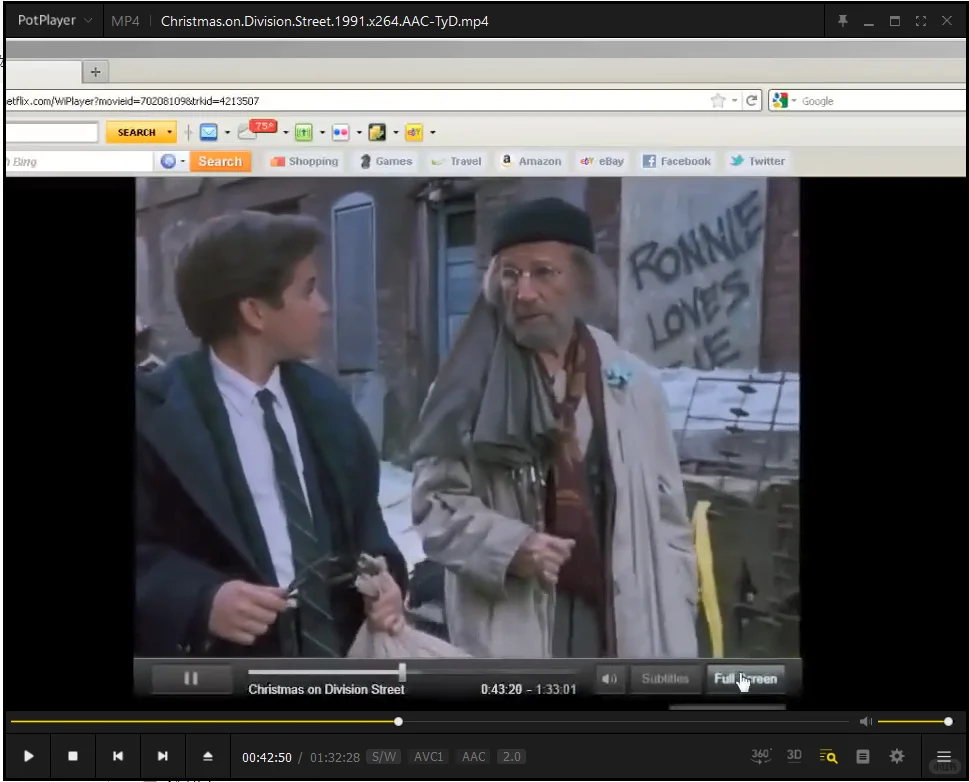This screenshot has width=969, height=782.
Task: Click the Bing search input field
Action: 79,162
